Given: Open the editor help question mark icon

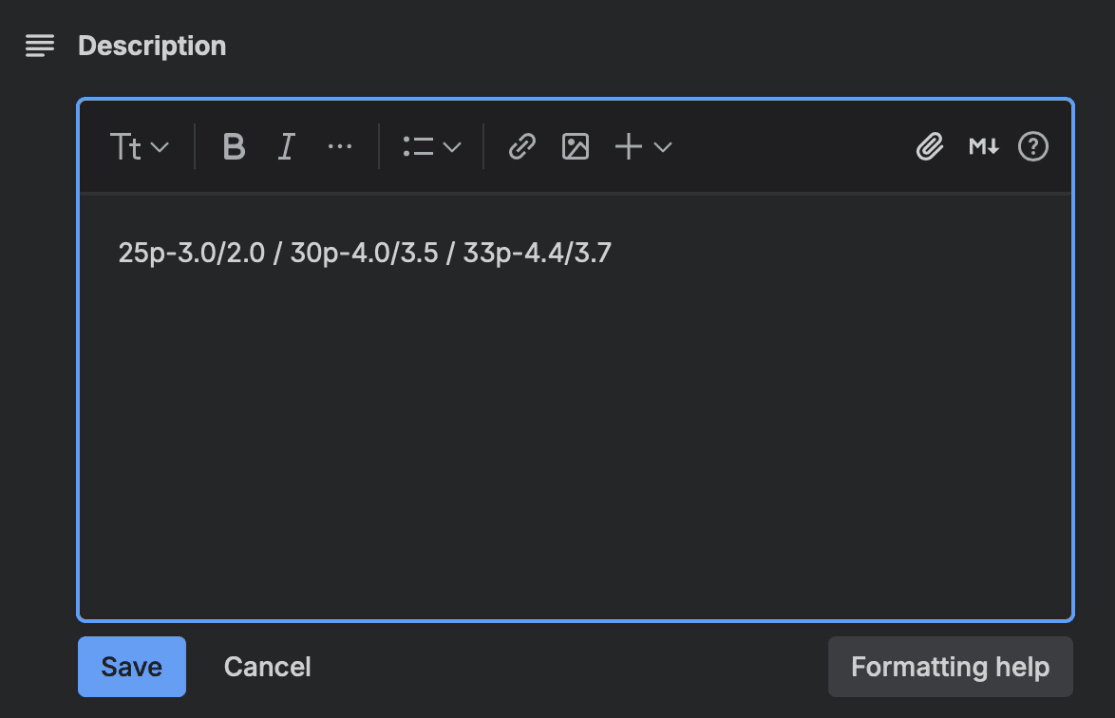Looking at the screenshot, I should (1033, 147).
